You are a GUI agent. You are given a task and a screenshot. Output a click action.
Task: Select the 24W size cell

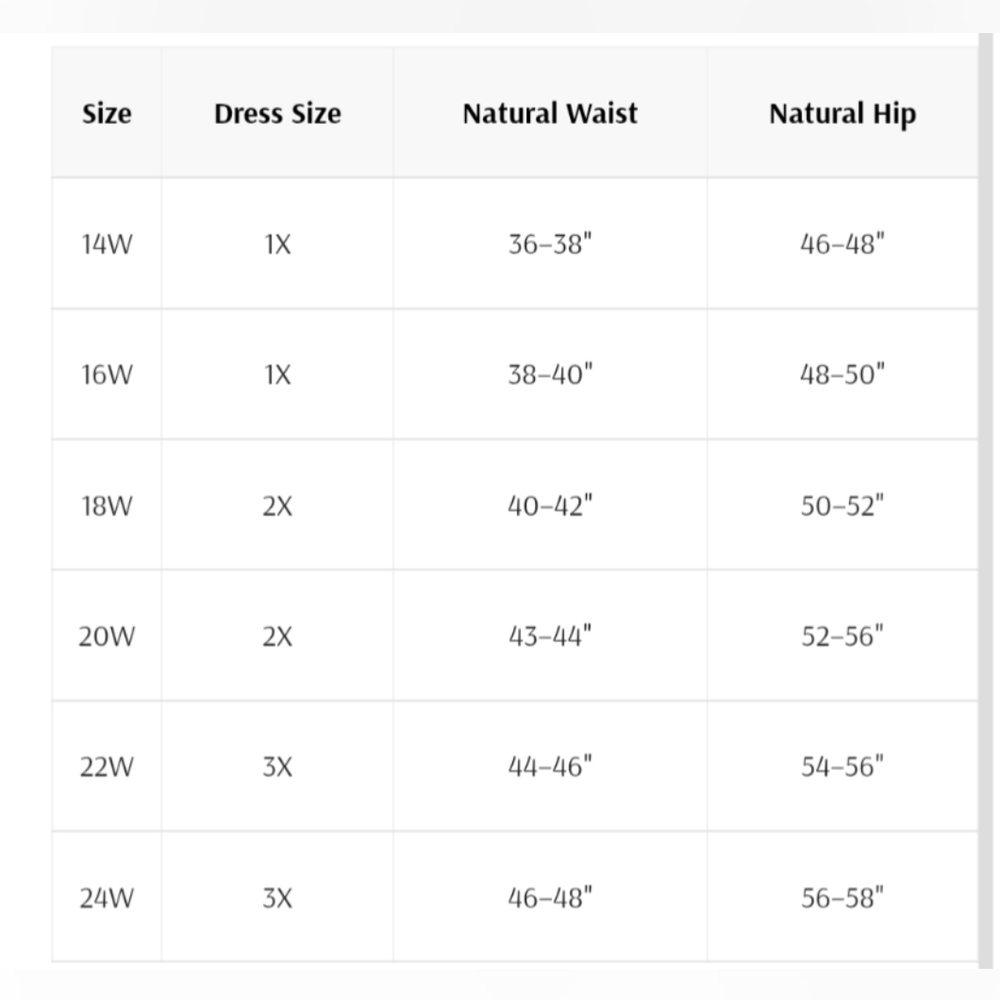(x=107, y=897)
